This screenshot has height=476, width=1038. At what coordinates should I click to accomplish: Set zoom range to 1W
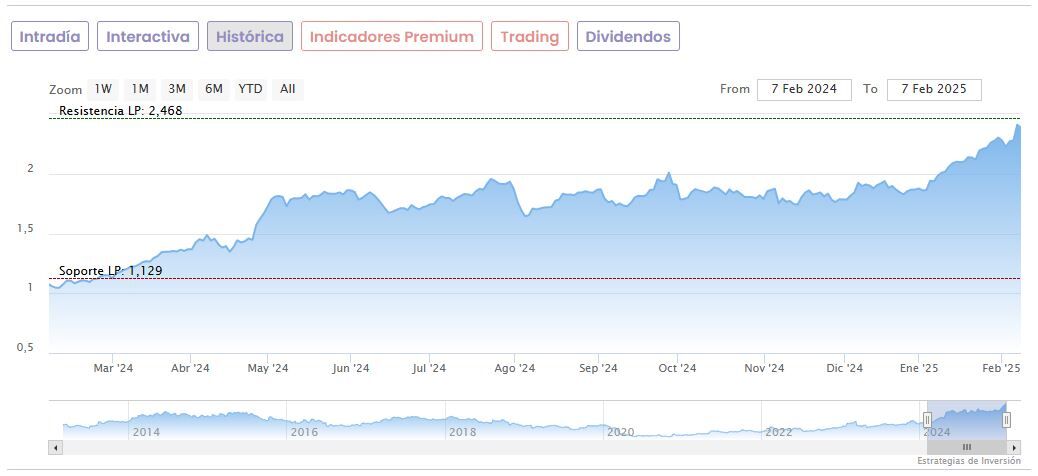(x=104, y=89)
